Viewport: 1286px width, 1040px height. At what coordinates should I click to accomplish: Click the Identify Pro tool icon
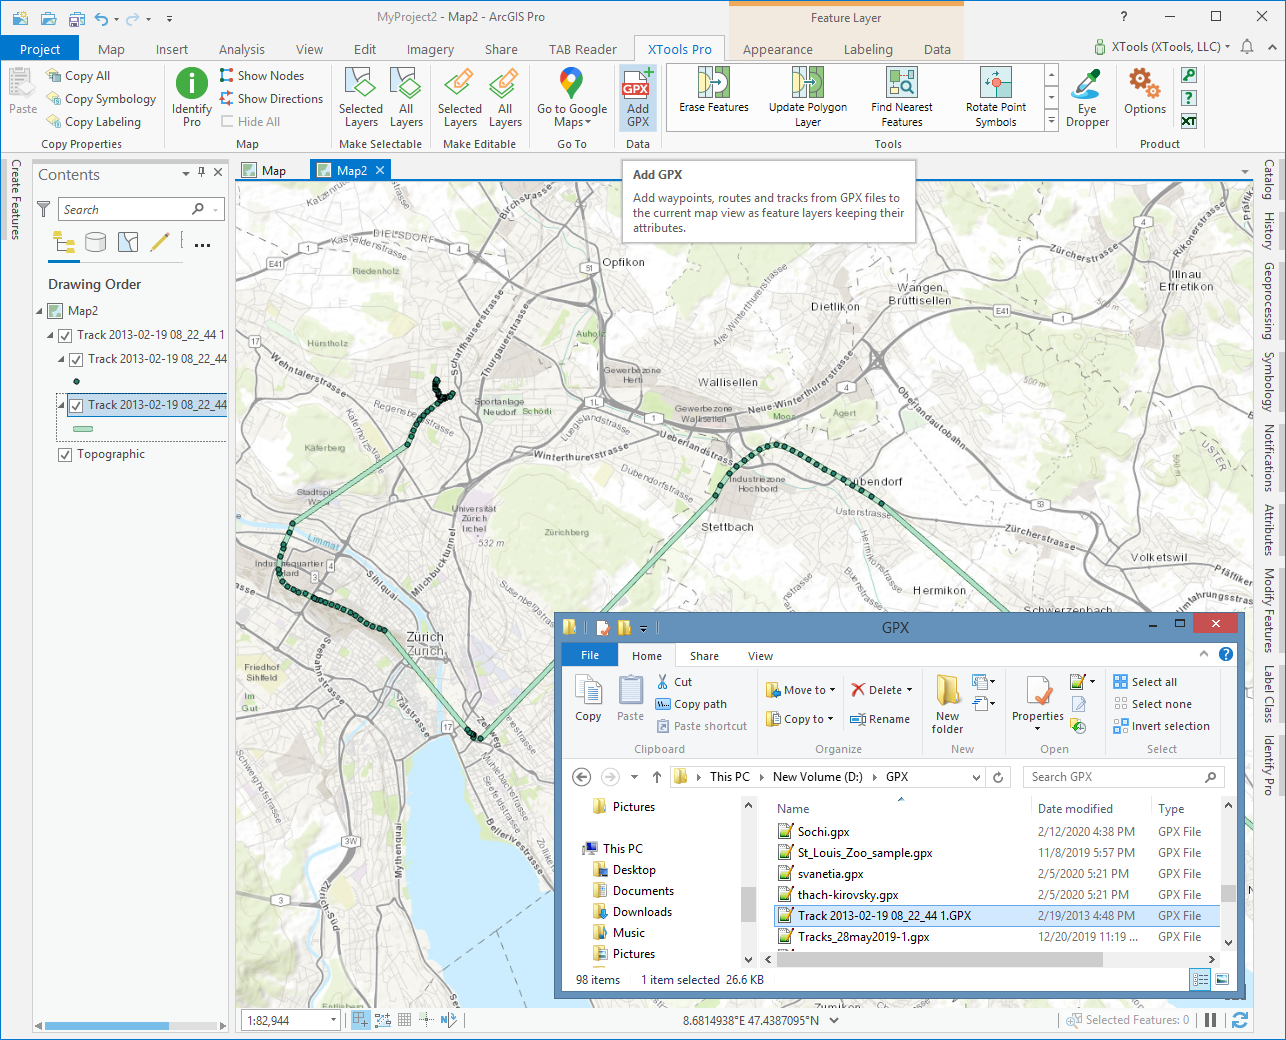(x=191, y=82)
